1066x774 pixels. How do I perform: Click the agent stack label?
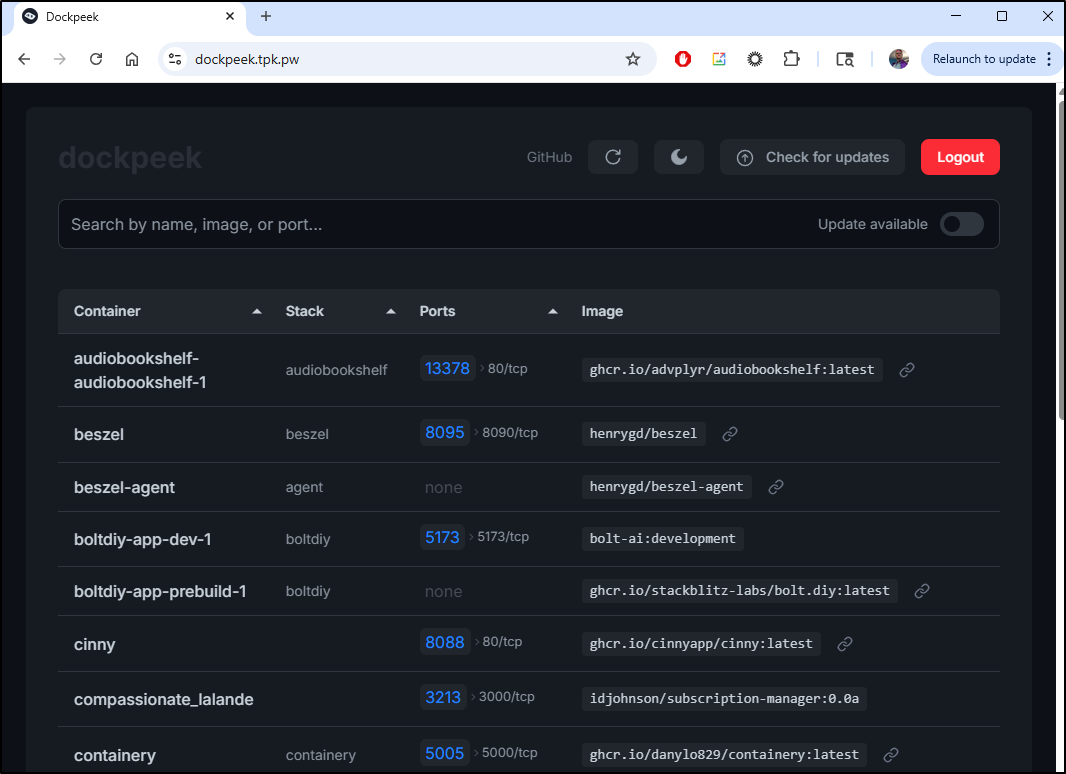pyautogui.click(x=304, y=487)
